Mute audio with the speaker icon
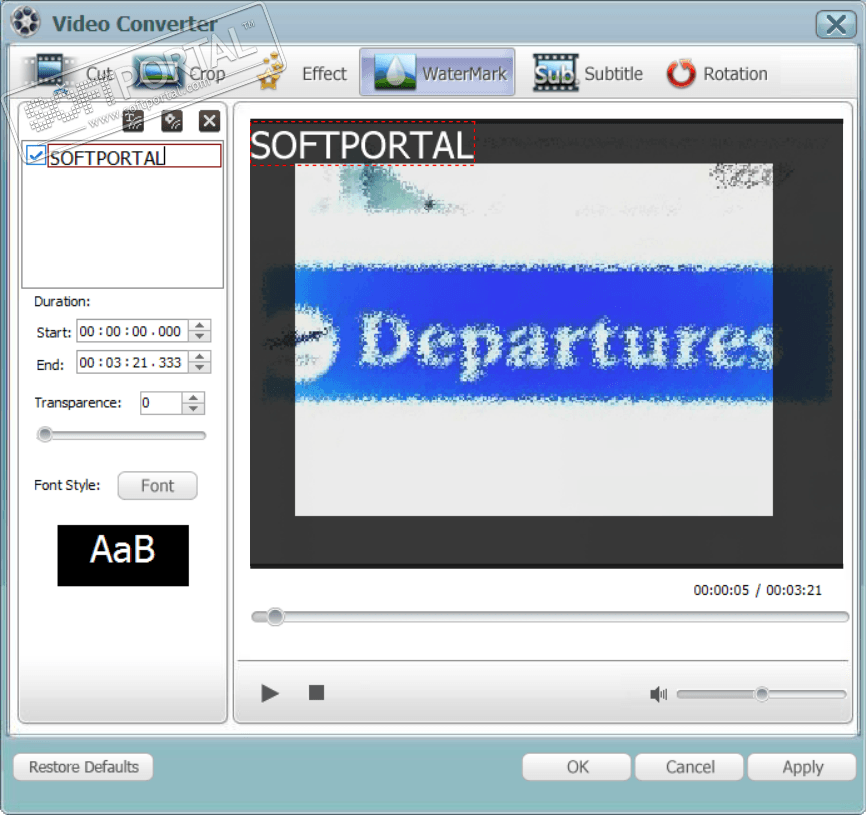Image resolution: width=866 pixels, height=815 pixels. 658,694
